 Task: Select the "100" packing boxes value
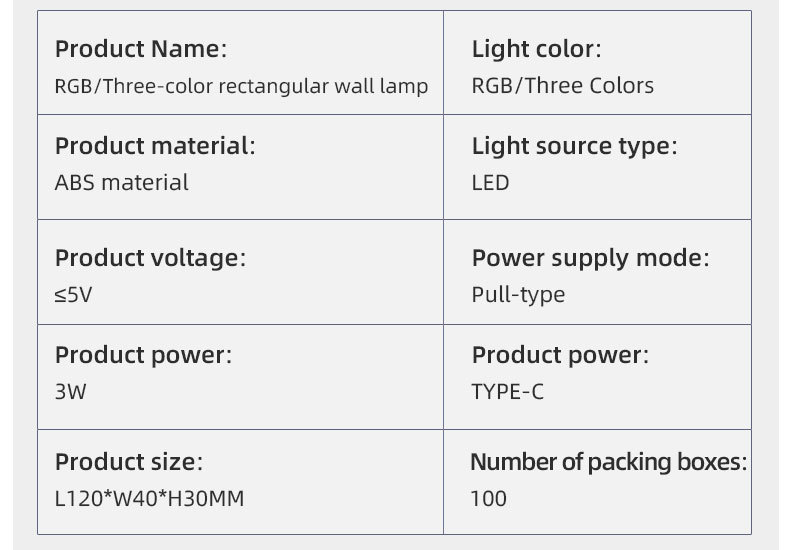(x=488, y=498)
